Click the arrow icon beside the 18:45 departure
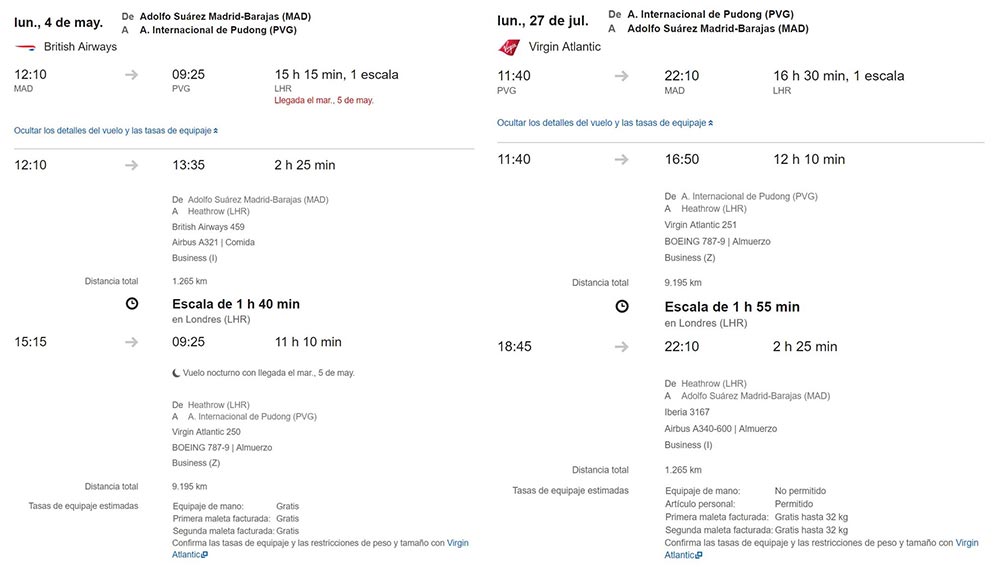 point(621,347)
